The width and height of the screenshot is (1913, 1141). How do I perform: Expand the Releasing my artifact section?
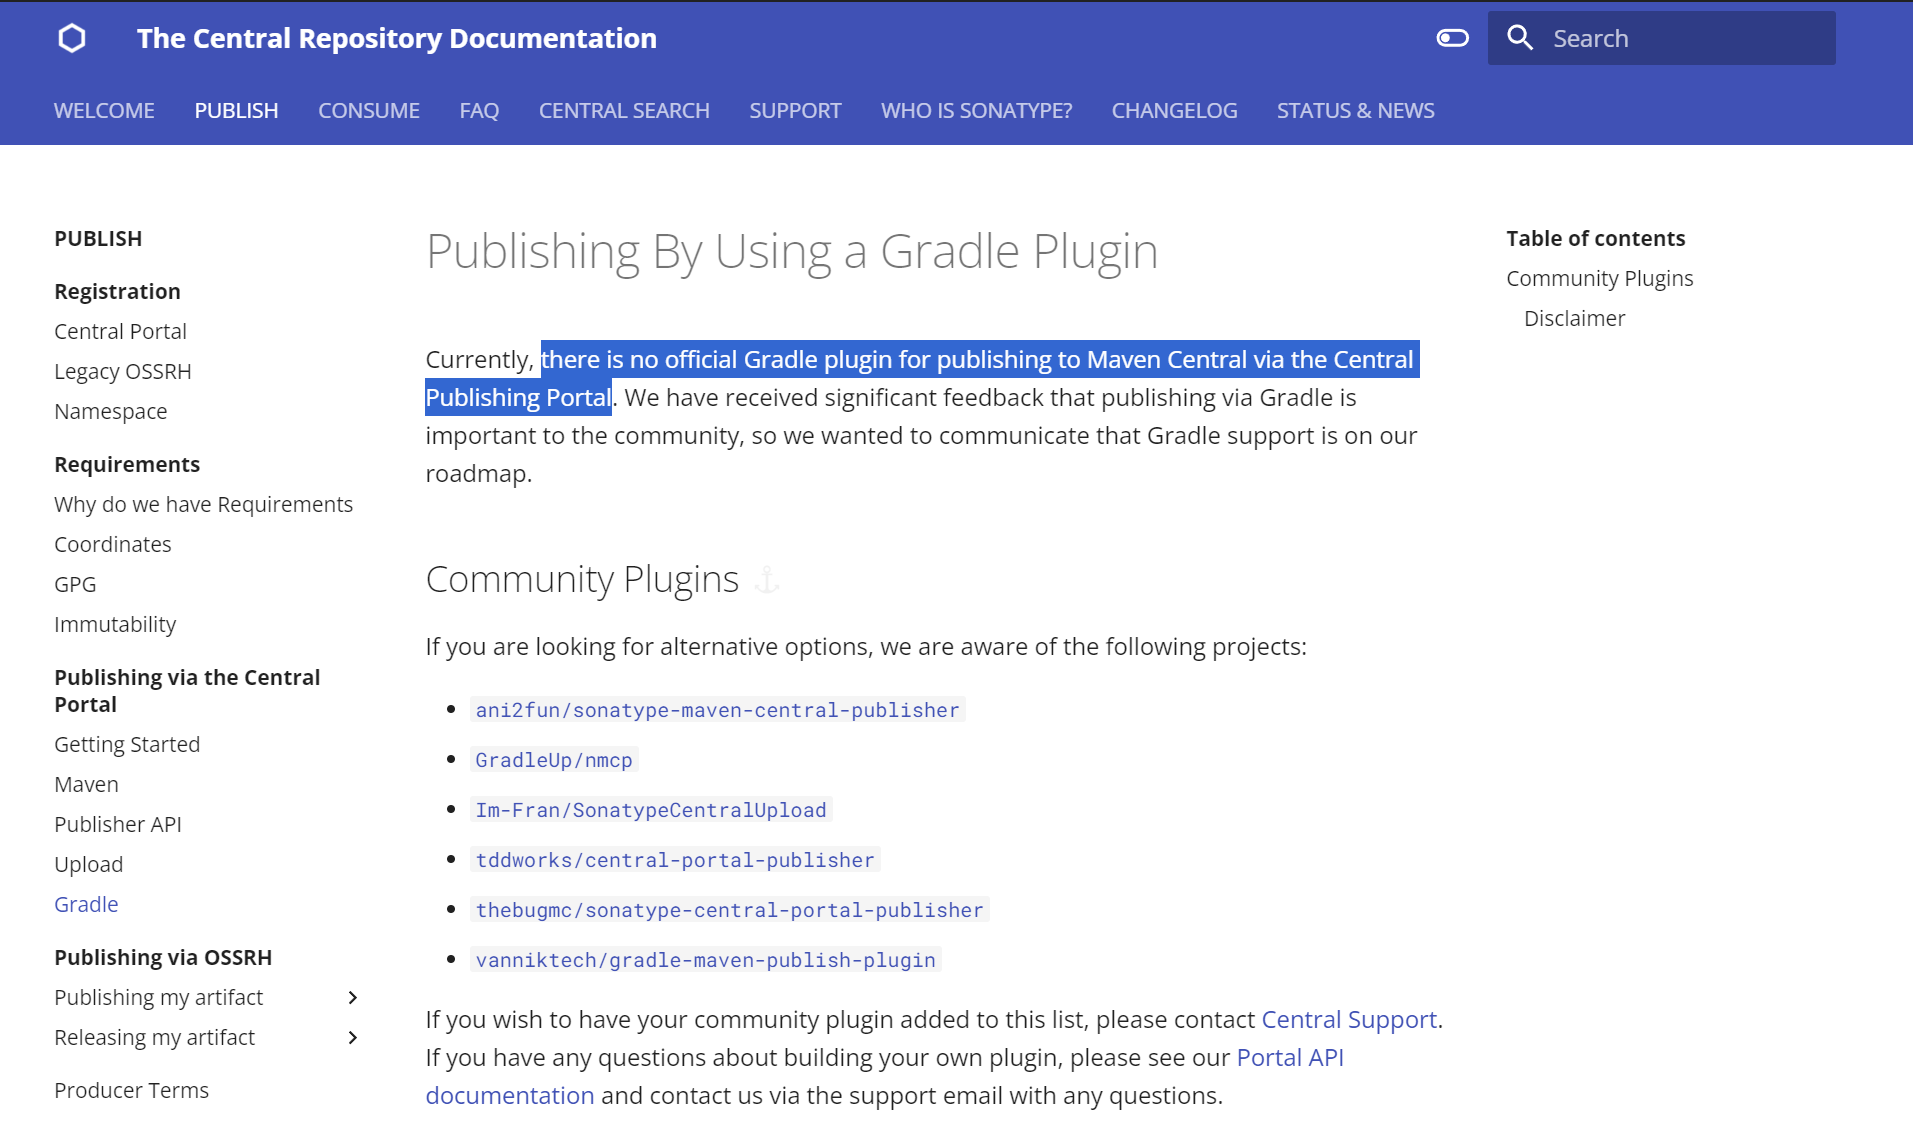(352, 1037)
